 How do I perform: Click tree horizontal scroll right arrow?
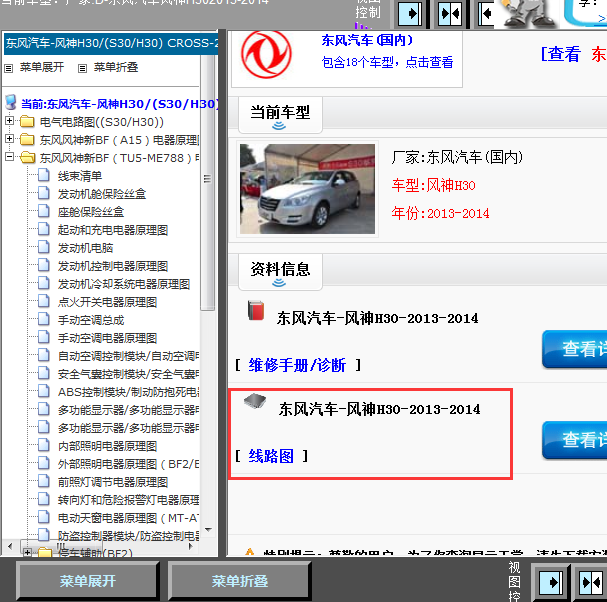(x=190, y=547)
